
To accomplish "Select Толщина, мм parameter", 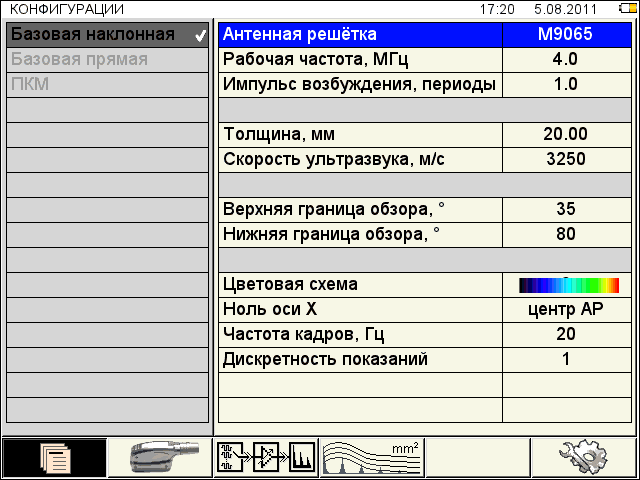I will (x=360, y=135).
